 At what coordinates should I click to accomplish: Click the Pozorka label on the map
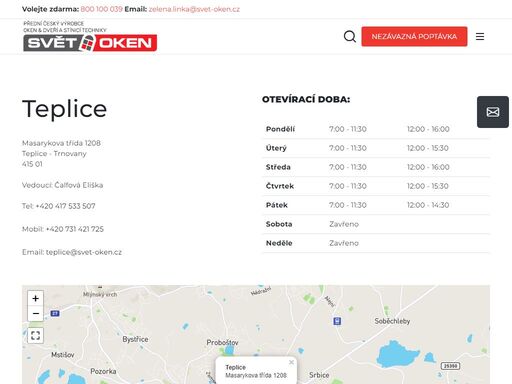(103, 371)
